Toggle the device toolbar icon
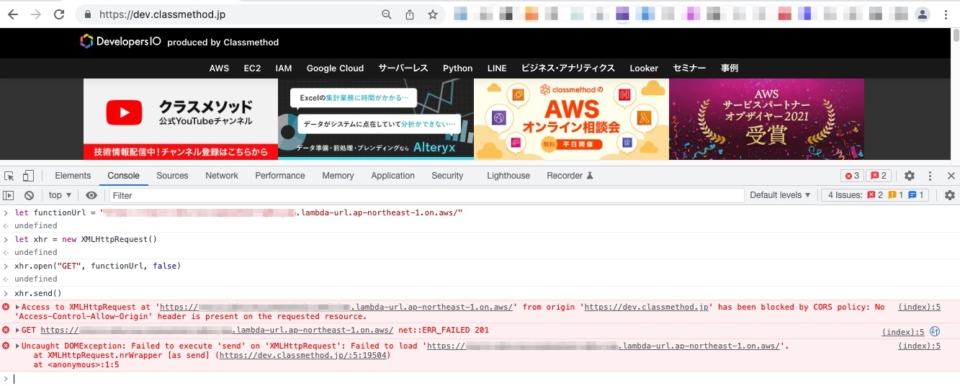The width and height of the screenshot is (960, 386). [28, 176]
